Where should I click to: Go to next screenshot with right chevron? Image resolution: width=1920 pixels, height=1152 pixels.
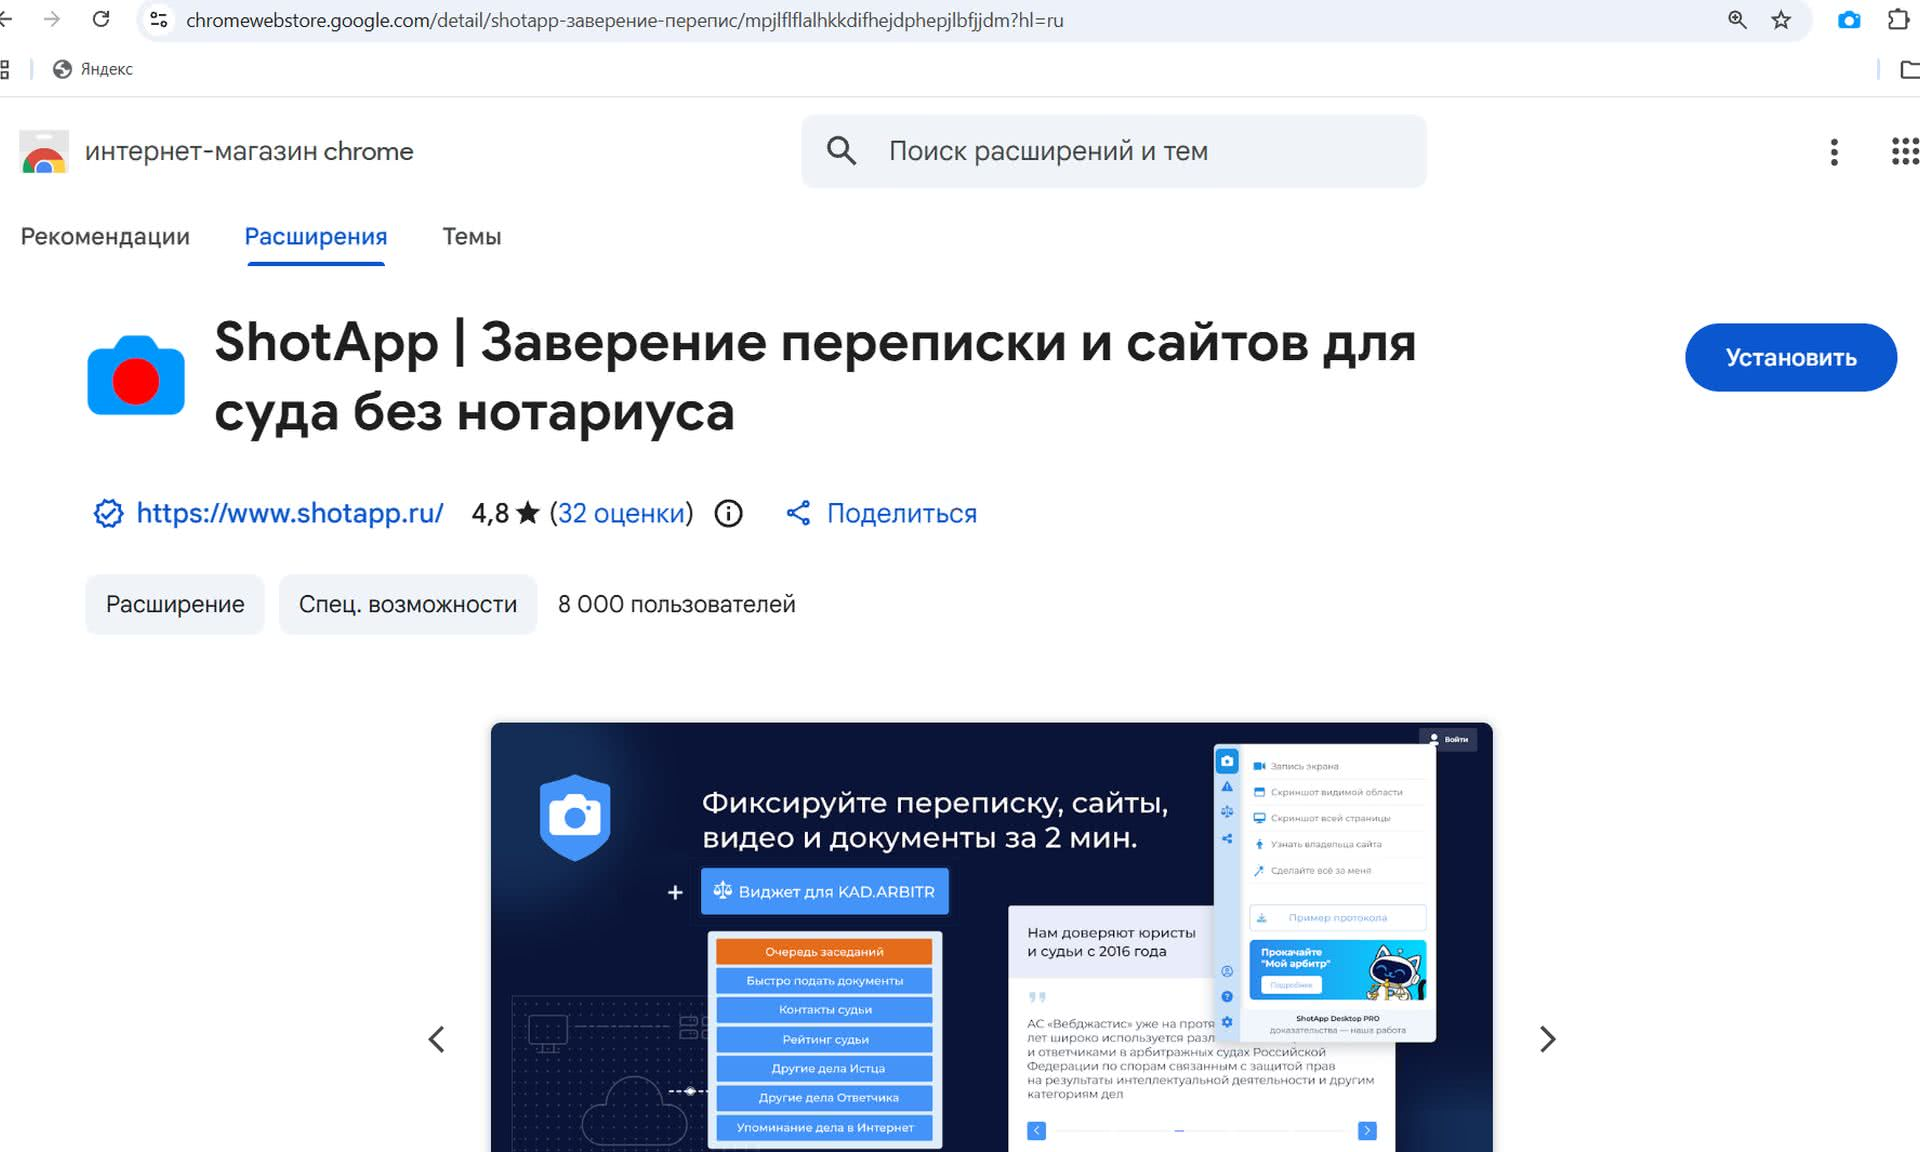click(x=1548, y=1040)
